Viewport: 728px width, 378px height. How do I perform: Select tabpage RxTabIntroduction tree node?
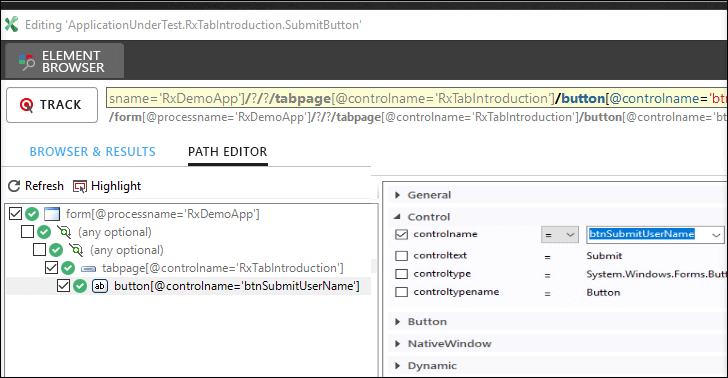[223, 268]
